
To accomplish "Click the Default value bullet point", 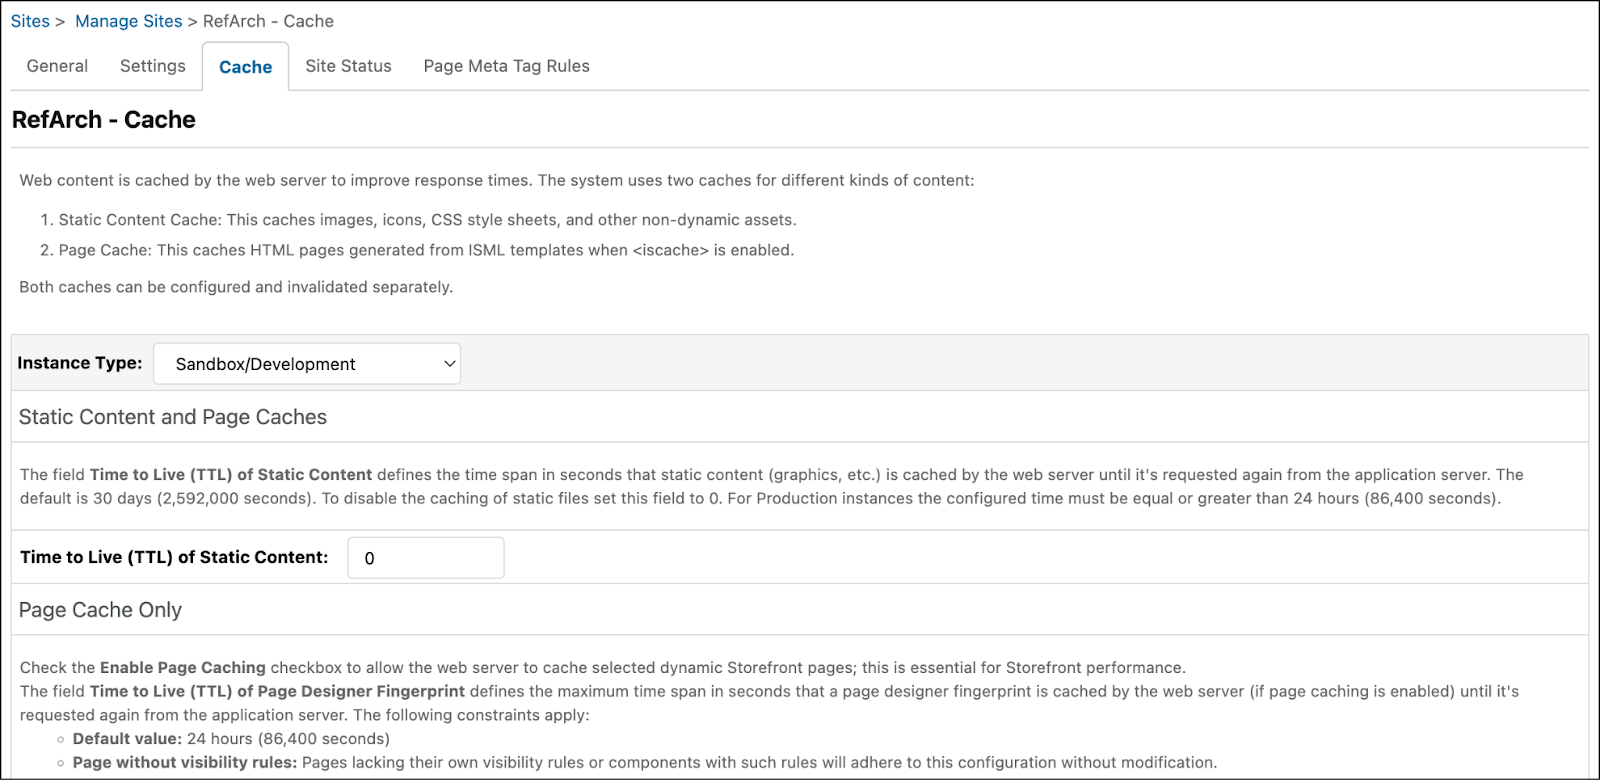I will coord(230,739).
